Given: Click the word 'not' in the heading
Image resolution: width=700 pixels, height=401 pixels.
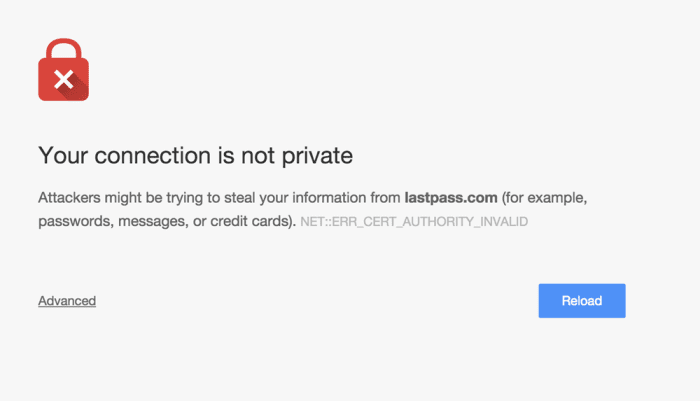Looking at the screenshot, I should point(258,155).
